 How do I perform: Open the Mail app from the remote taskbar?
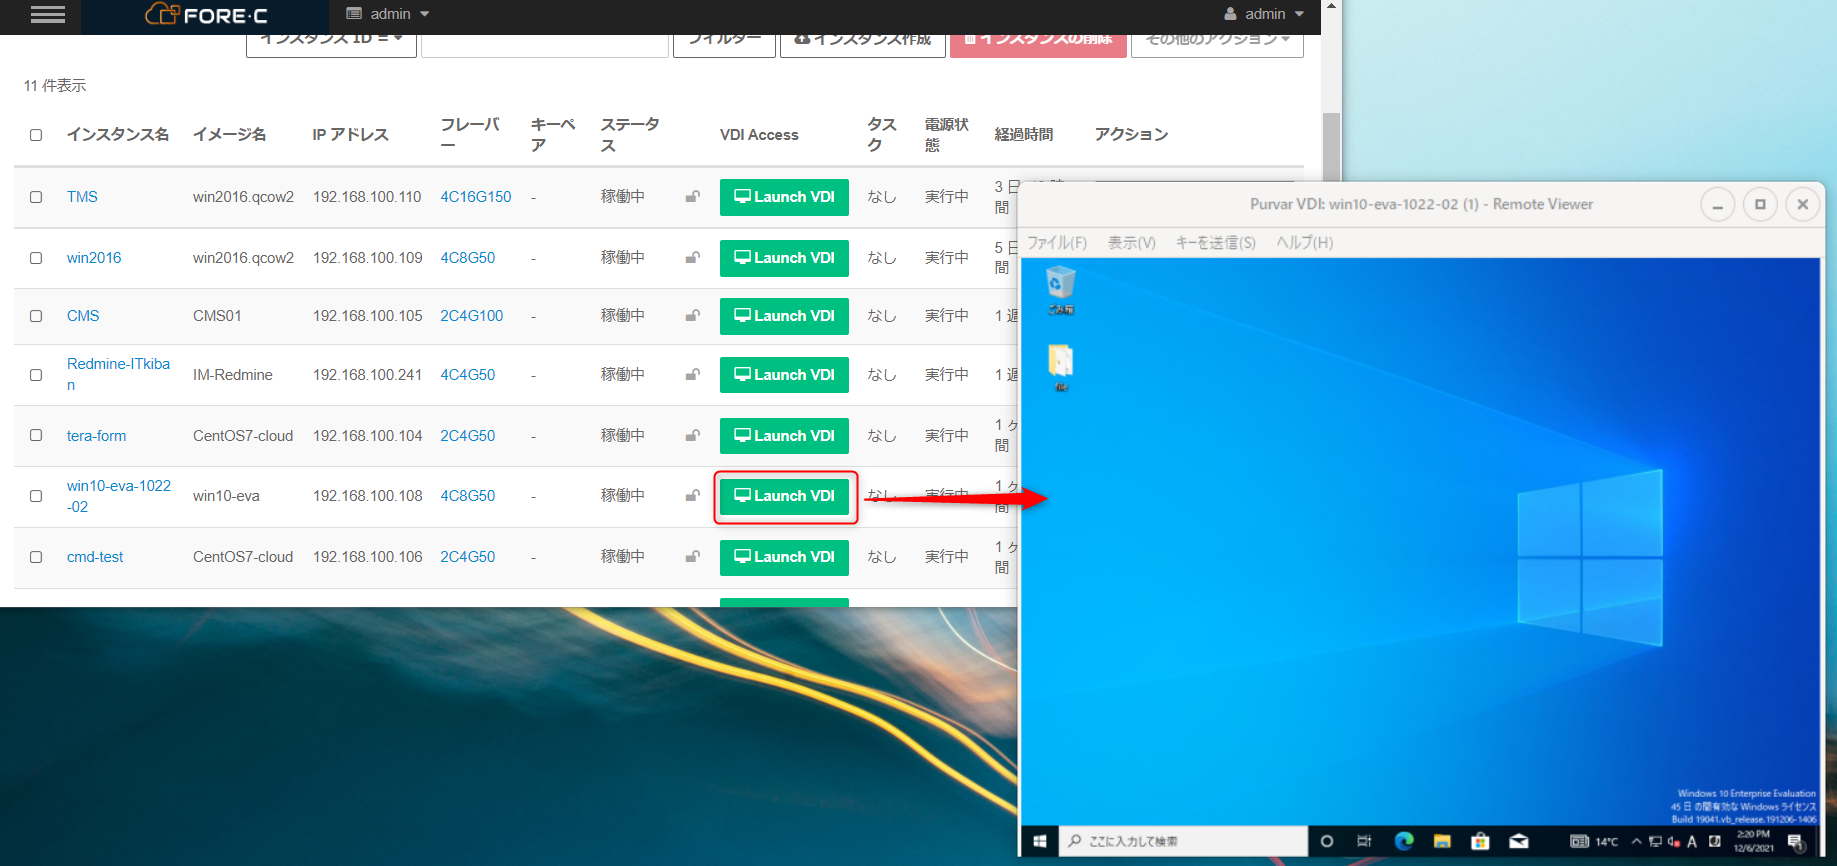click(x=1519, y=841)
